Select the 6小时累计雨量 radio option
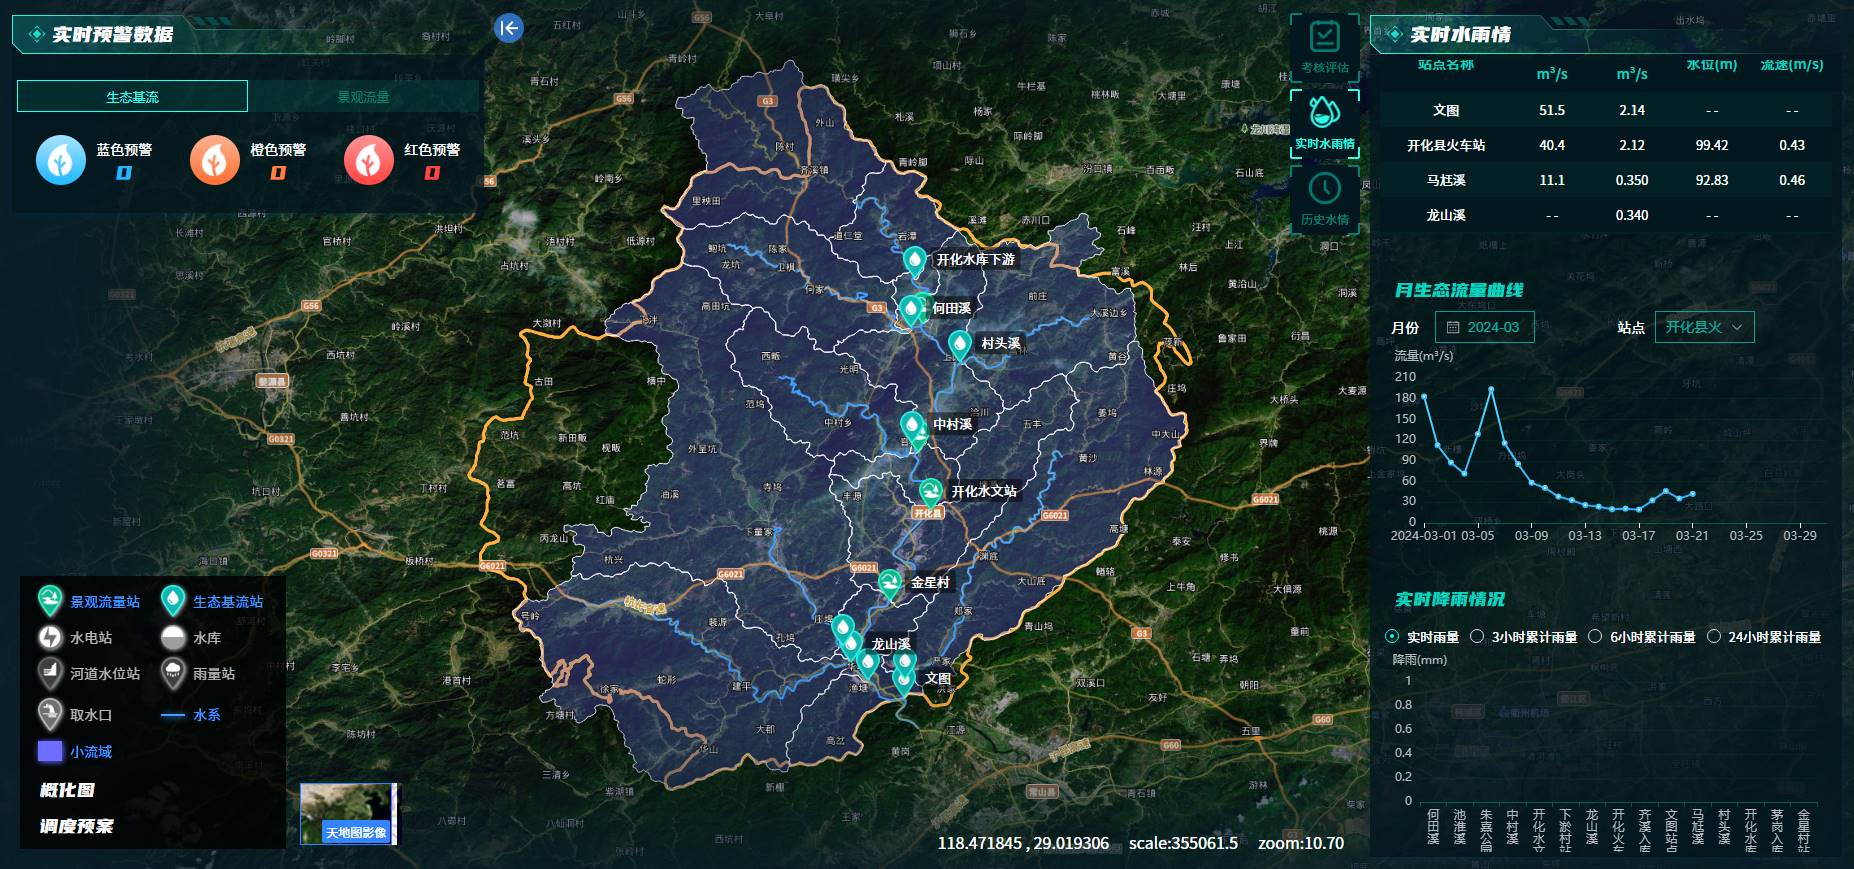 (1642, 637)
